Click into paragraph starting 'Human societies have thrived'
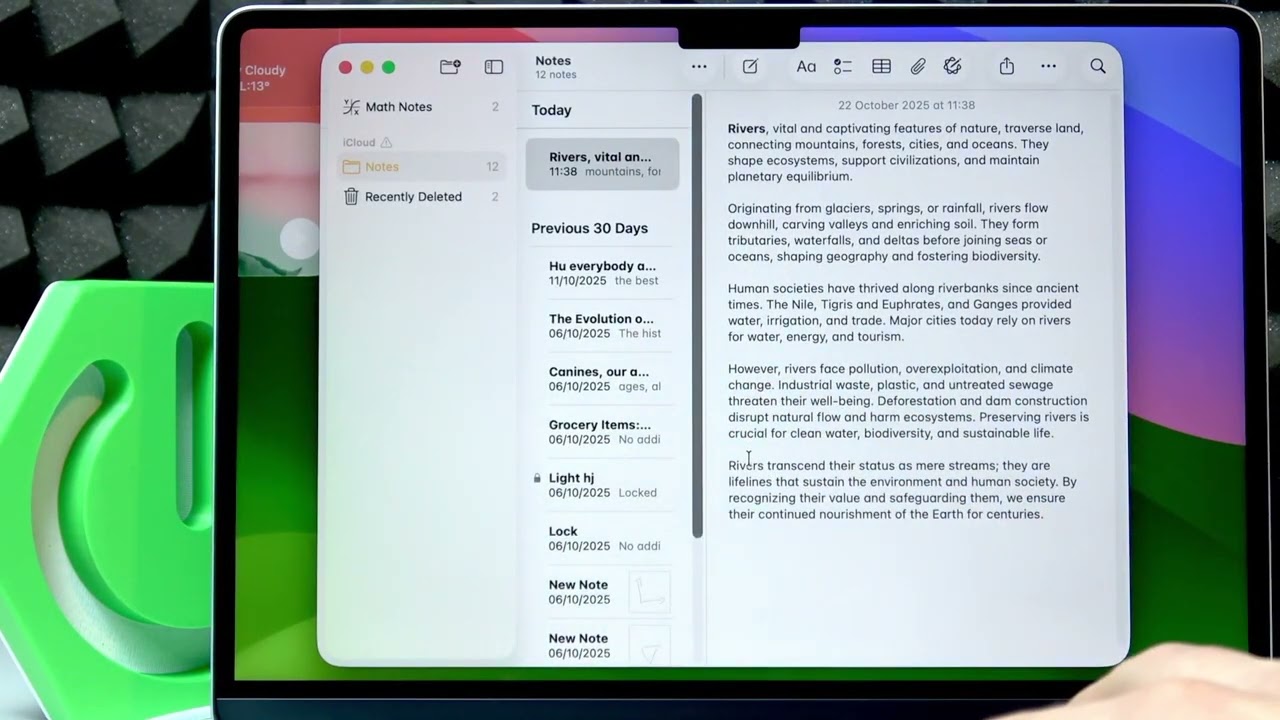The height and width of the screenshot is (720, 1280). point(903,312)
